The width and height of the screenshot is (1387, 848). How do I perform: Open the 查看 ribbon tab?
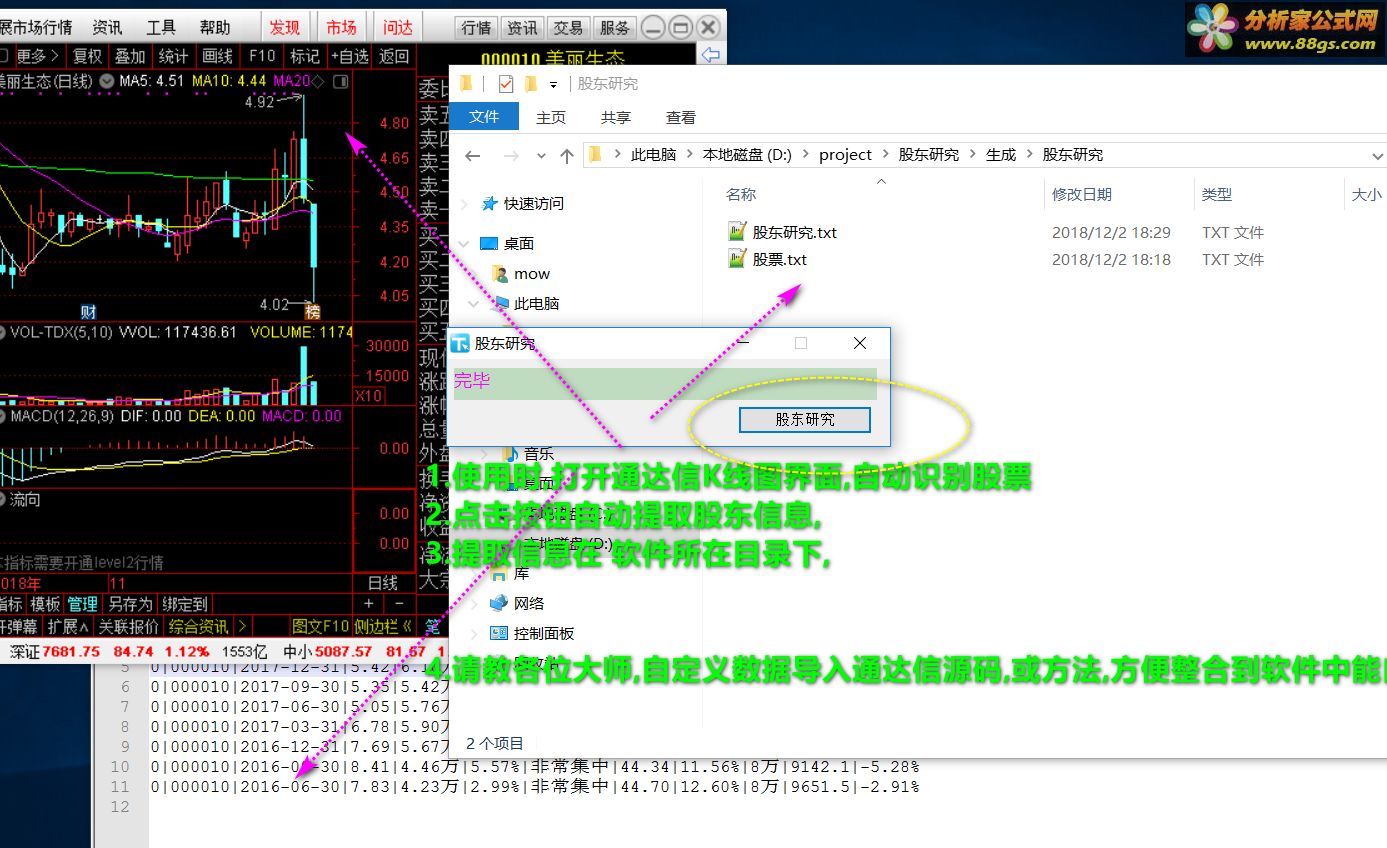[681, 117]
